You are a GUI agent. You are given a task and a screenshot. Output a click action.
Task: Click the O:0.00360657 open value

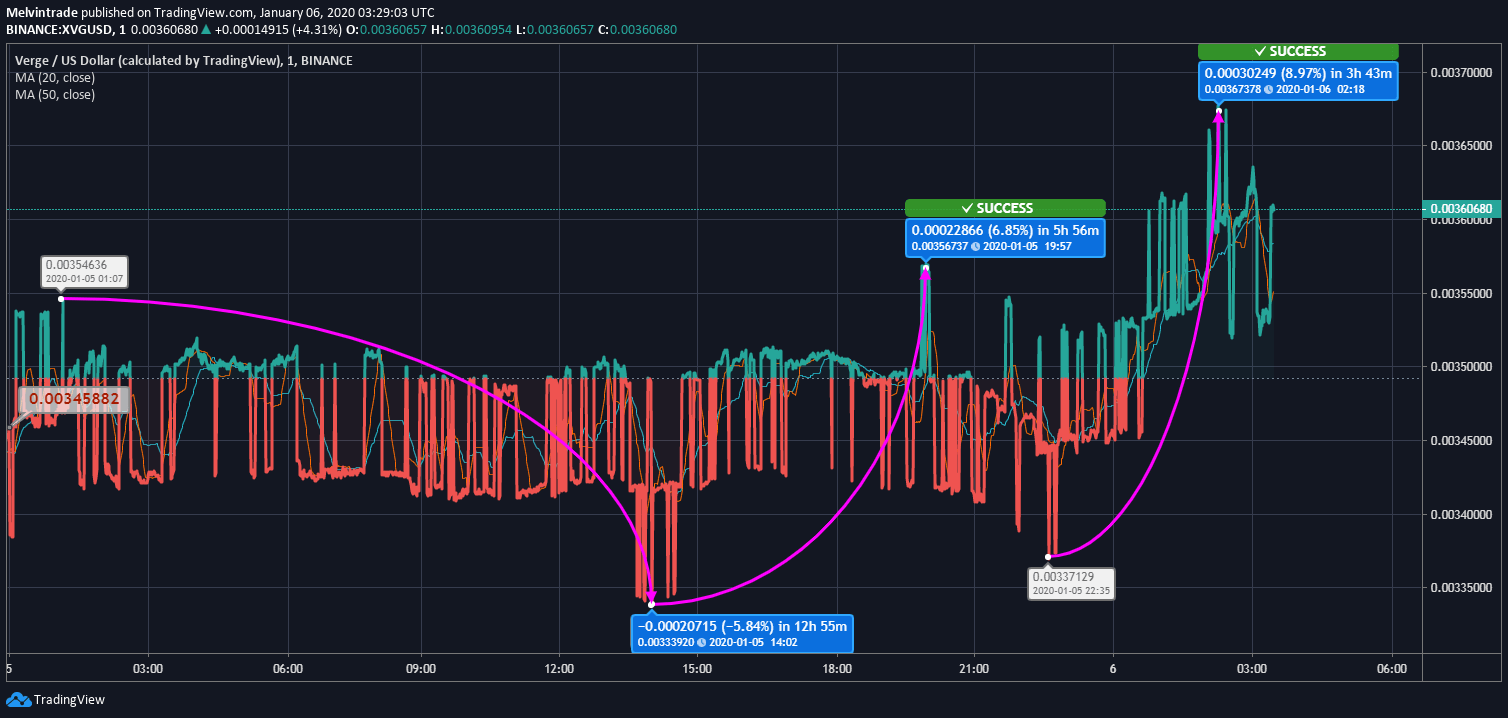(x=385, y=30)
